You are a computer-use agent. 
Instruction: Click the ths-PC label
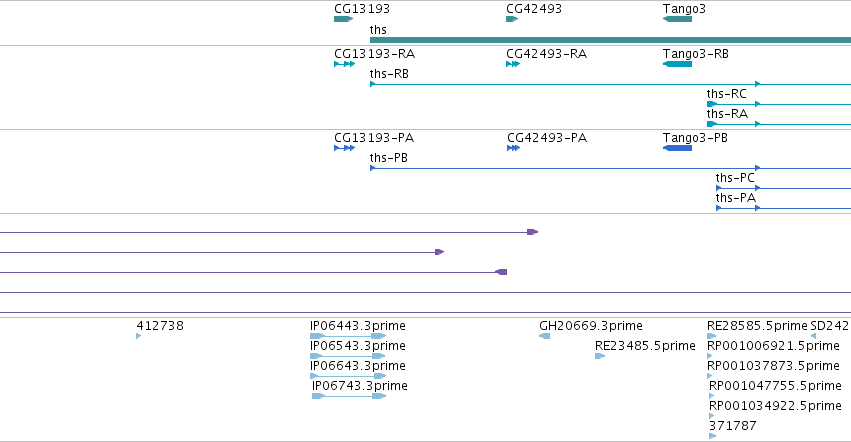point(735,178)
